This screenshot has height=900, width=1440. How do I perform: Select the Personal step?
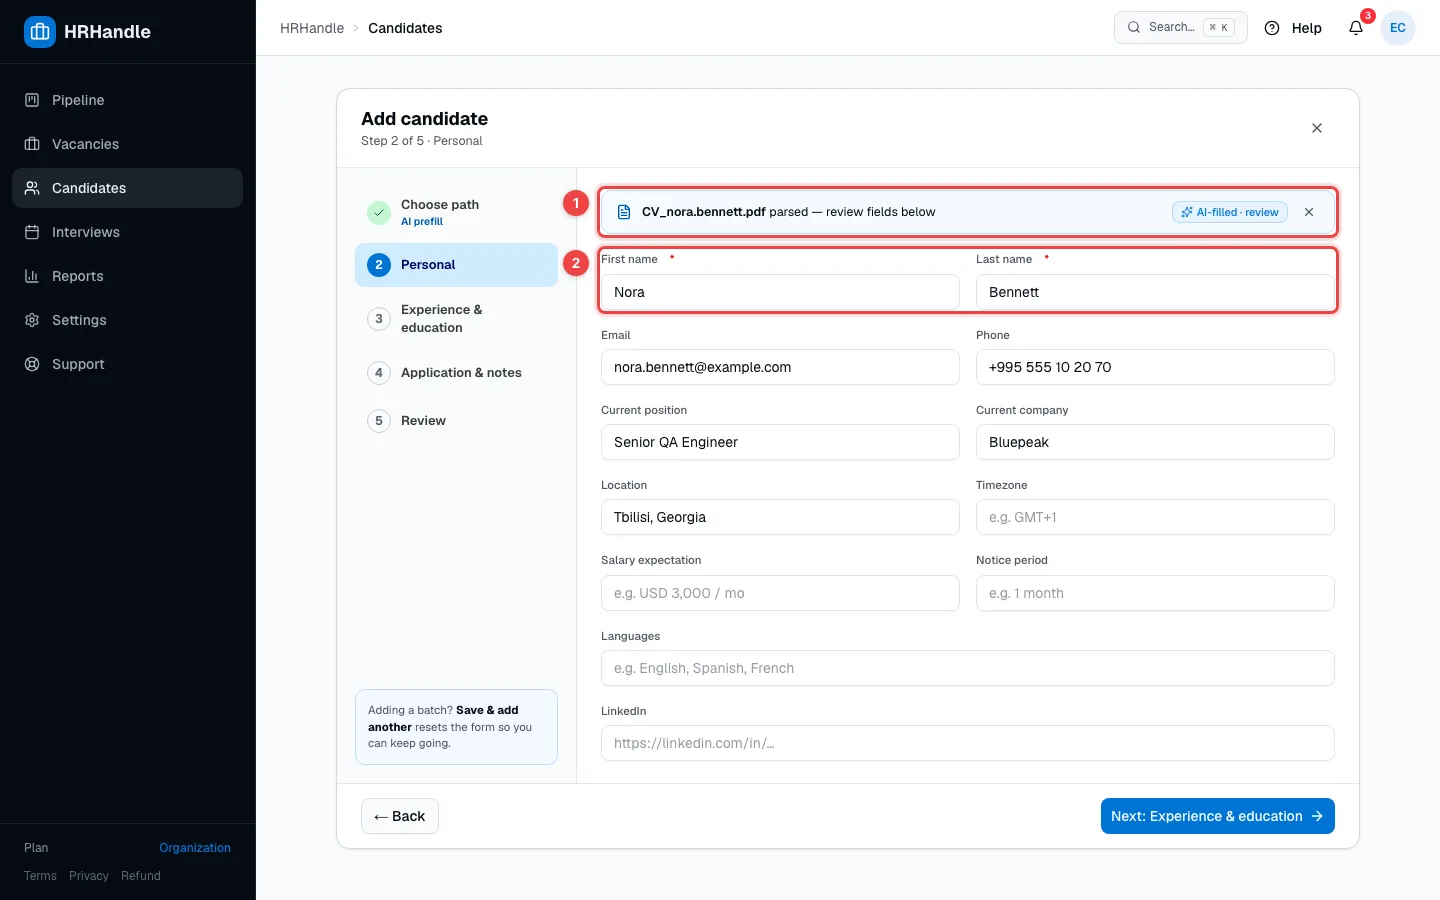click(x=456, y=265)
